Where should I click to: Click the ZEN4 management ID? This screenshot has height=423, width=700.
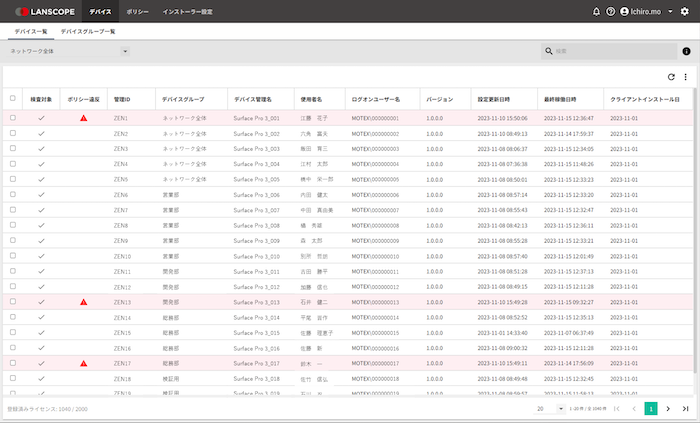pos(121,164)
